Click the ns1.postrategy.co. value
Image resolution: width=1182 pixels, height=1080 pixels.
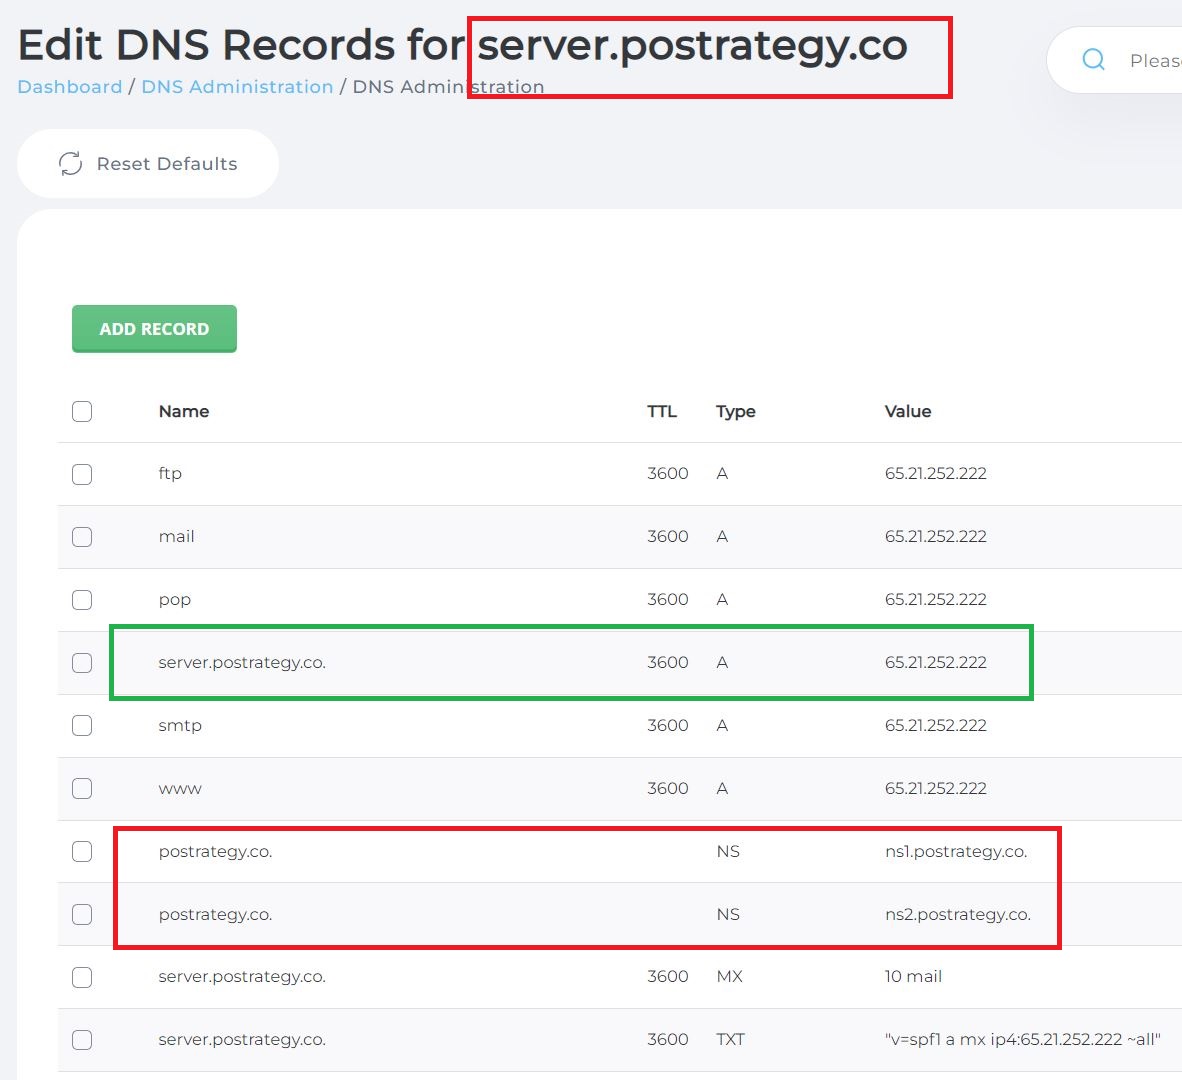pos(956,852)
